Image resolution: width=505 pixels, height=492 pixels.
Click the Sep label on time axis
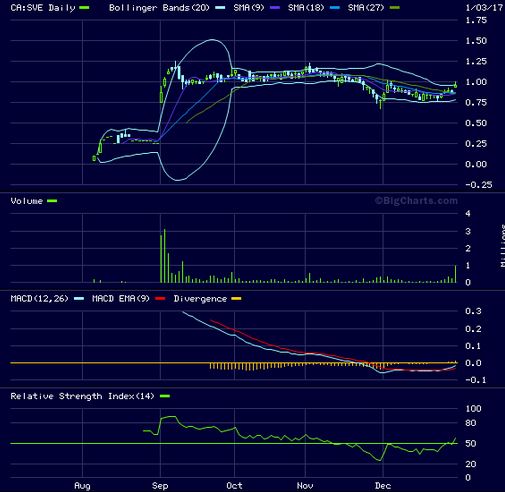click(160, 486)
